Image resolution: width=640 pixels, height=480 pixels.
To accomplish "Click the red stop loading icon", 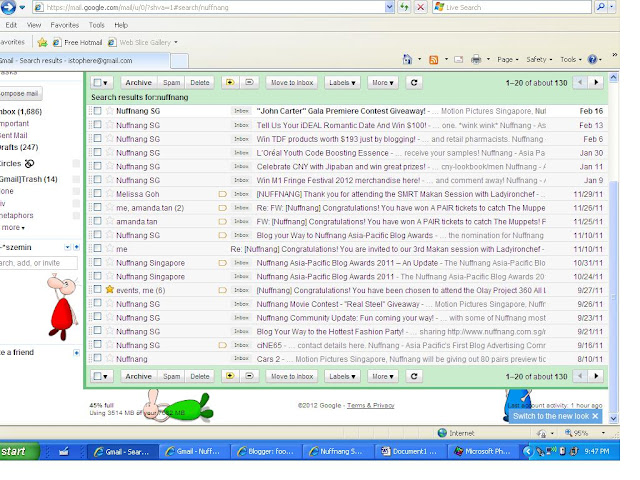I will [x=420, y=7].
